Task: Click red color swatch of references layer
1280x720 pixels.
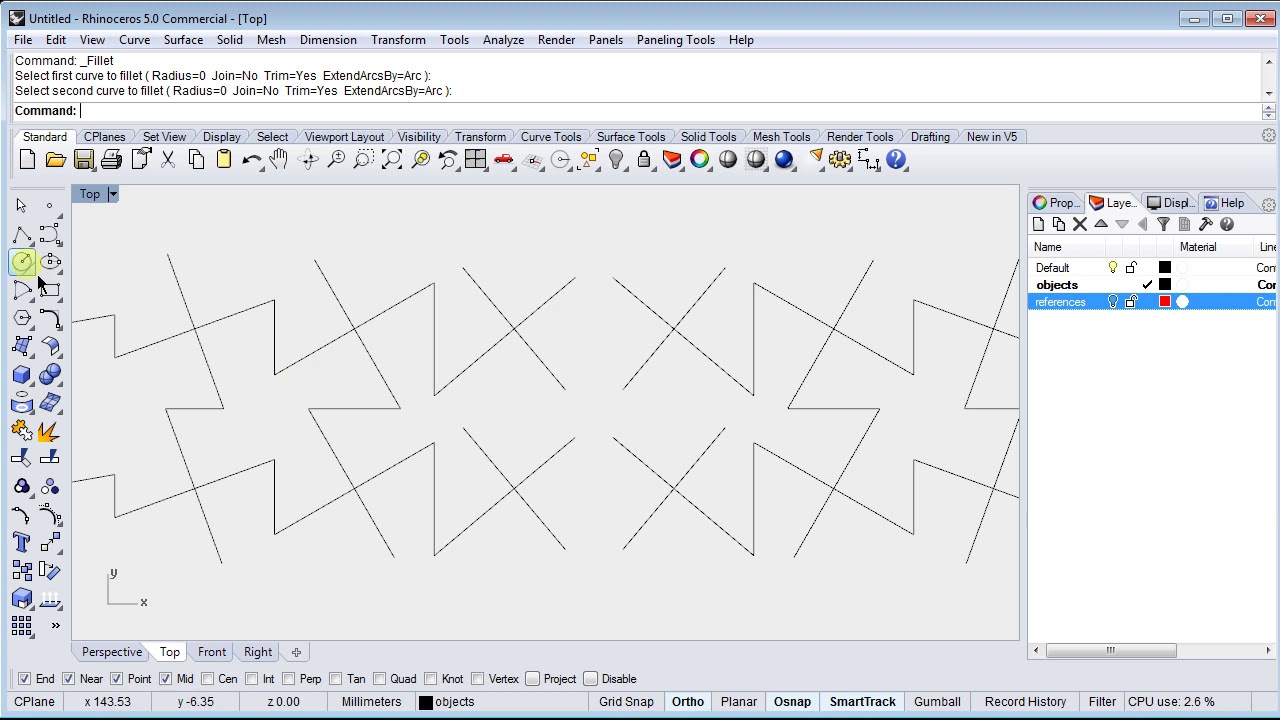Action: click(1164, 302)
